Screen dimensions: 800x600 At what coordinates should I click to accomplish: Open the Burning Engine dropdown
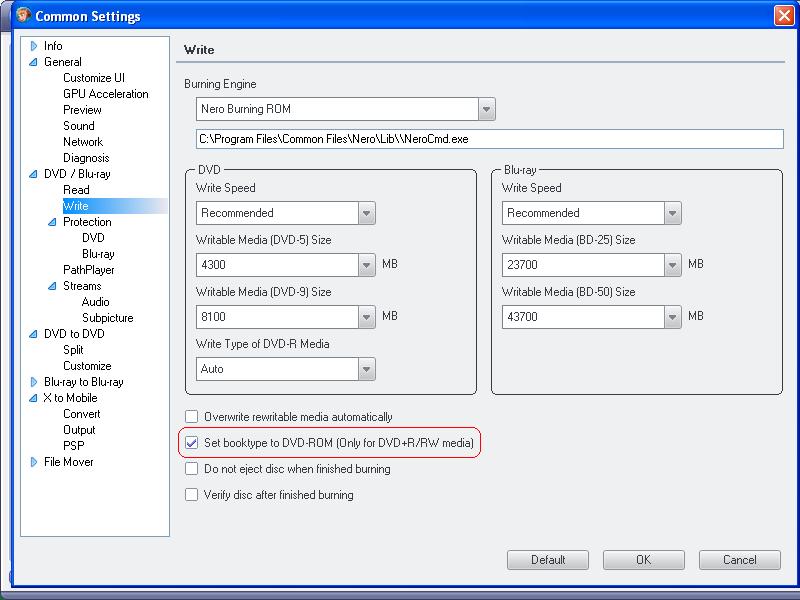(487, 109)
